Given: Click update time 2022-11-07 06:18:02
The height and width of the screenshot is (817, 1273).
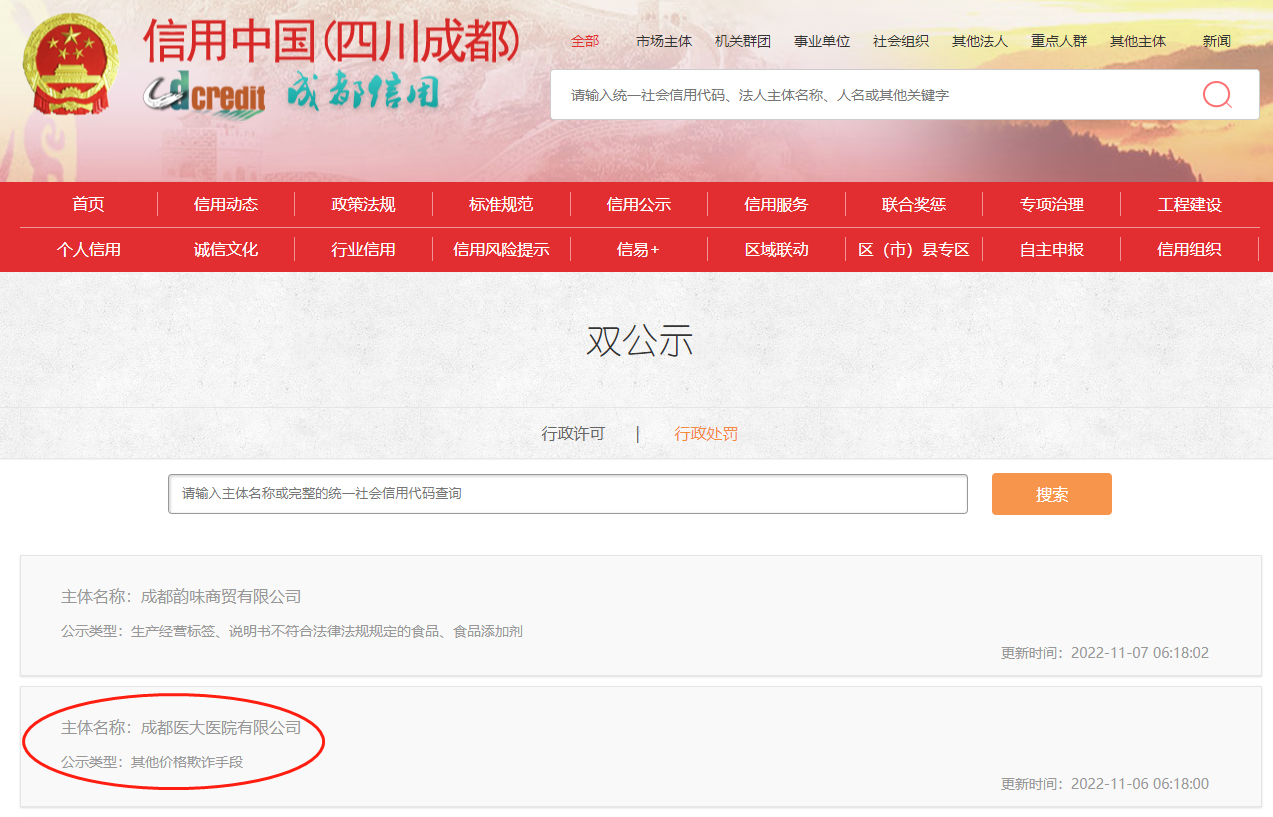Looking at the screenshot, I should pos(1105,653).
